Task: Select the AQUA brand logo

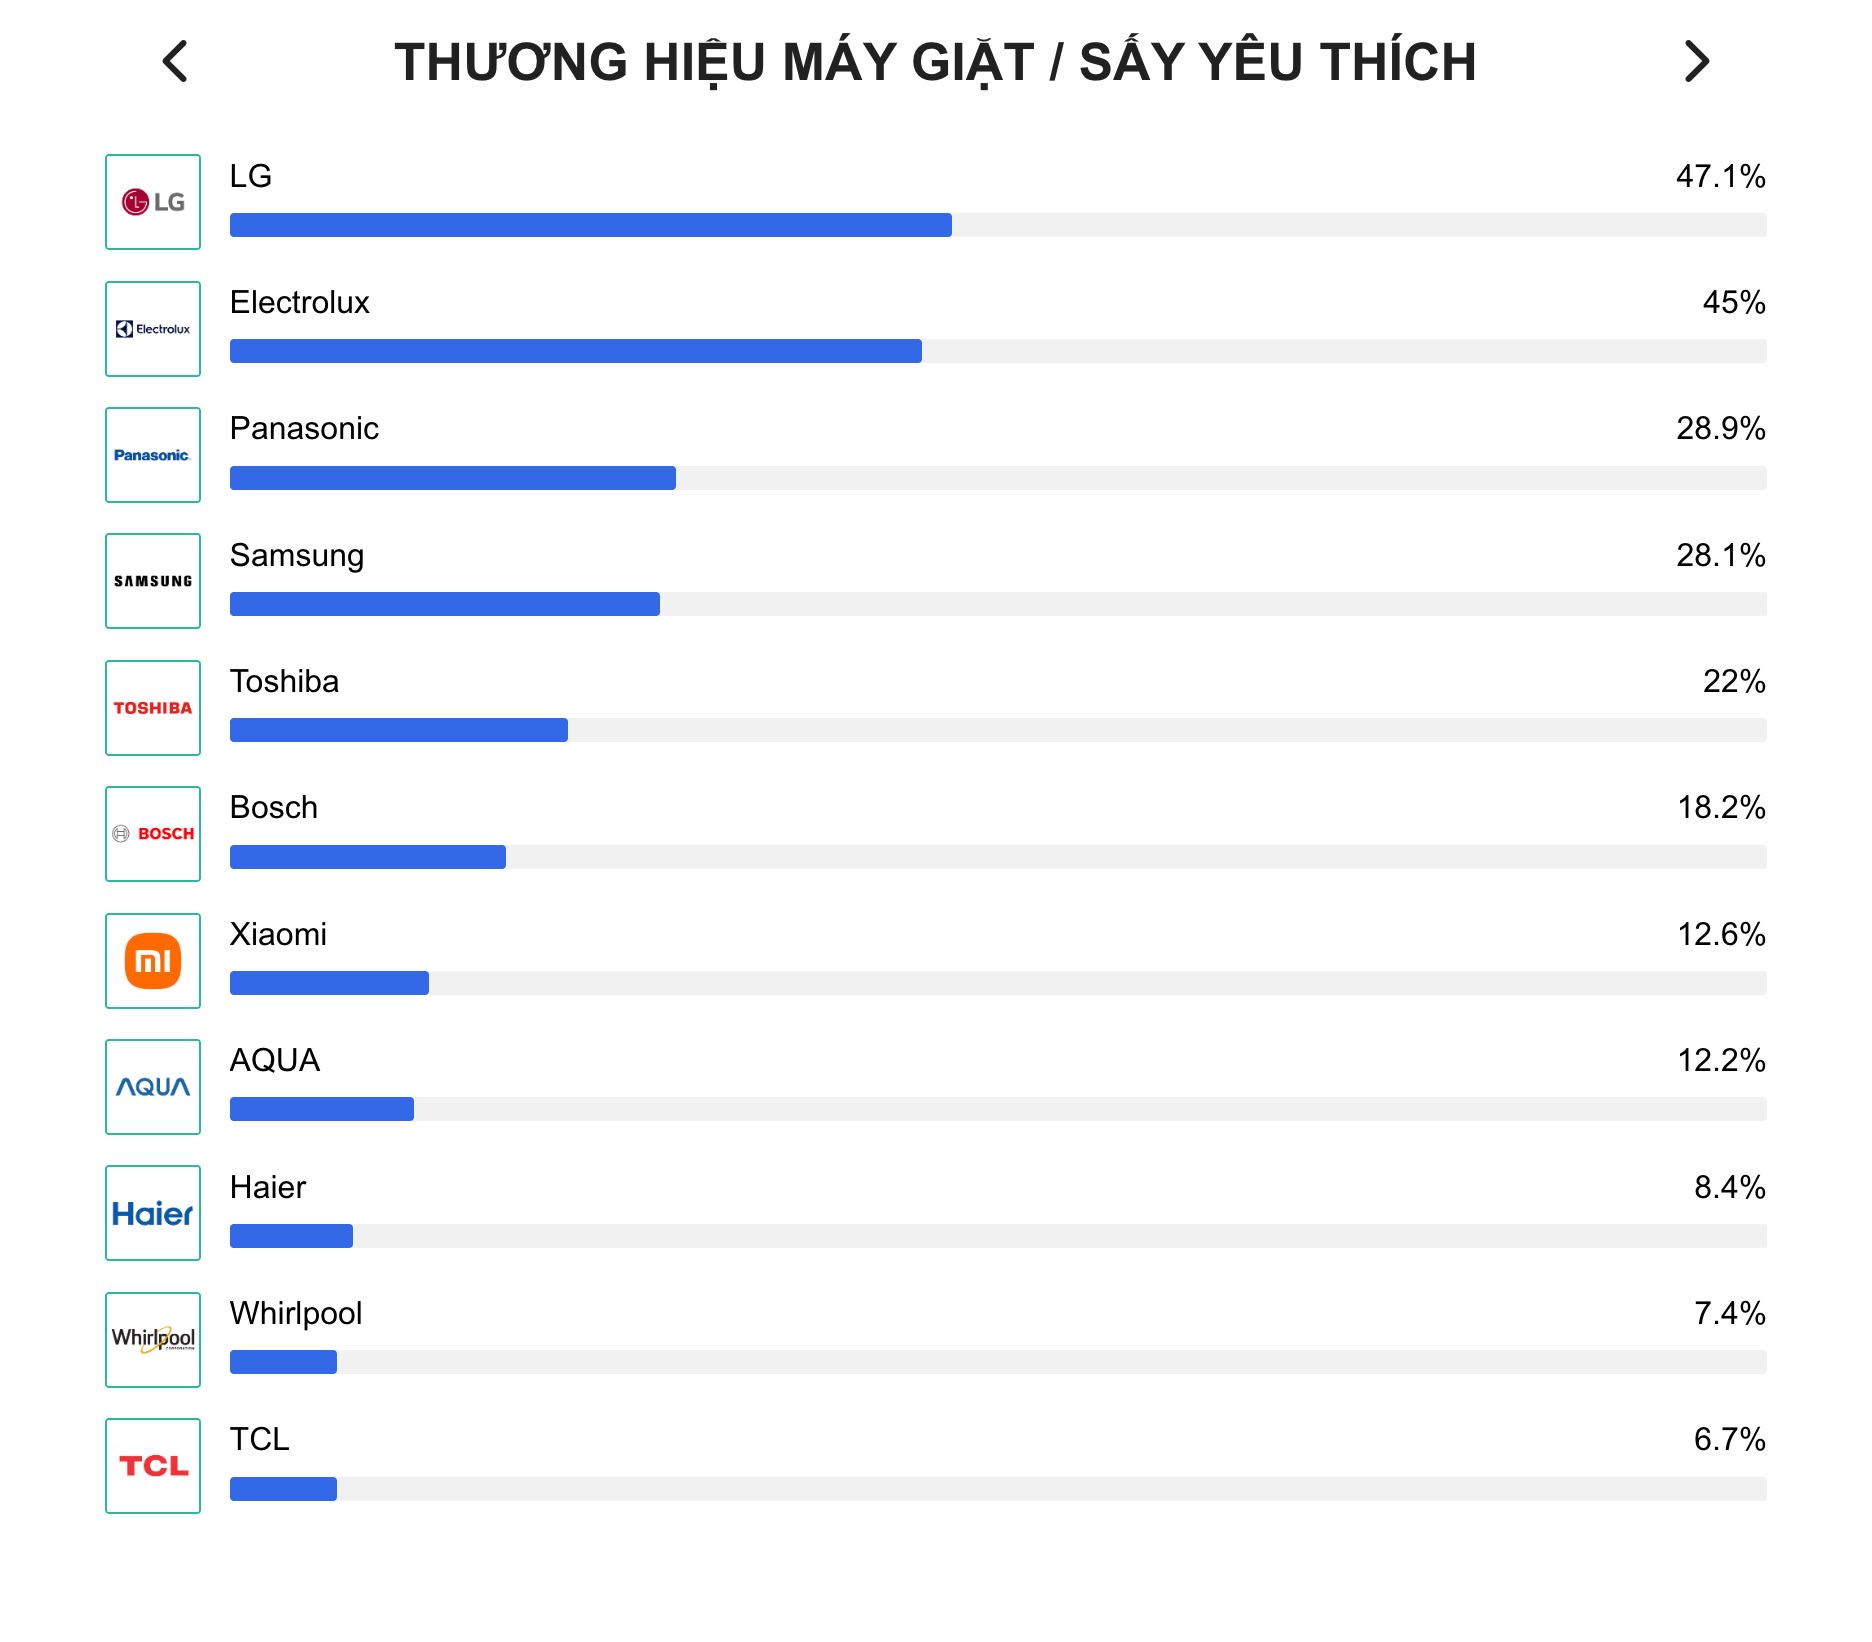Action: 152,1087
